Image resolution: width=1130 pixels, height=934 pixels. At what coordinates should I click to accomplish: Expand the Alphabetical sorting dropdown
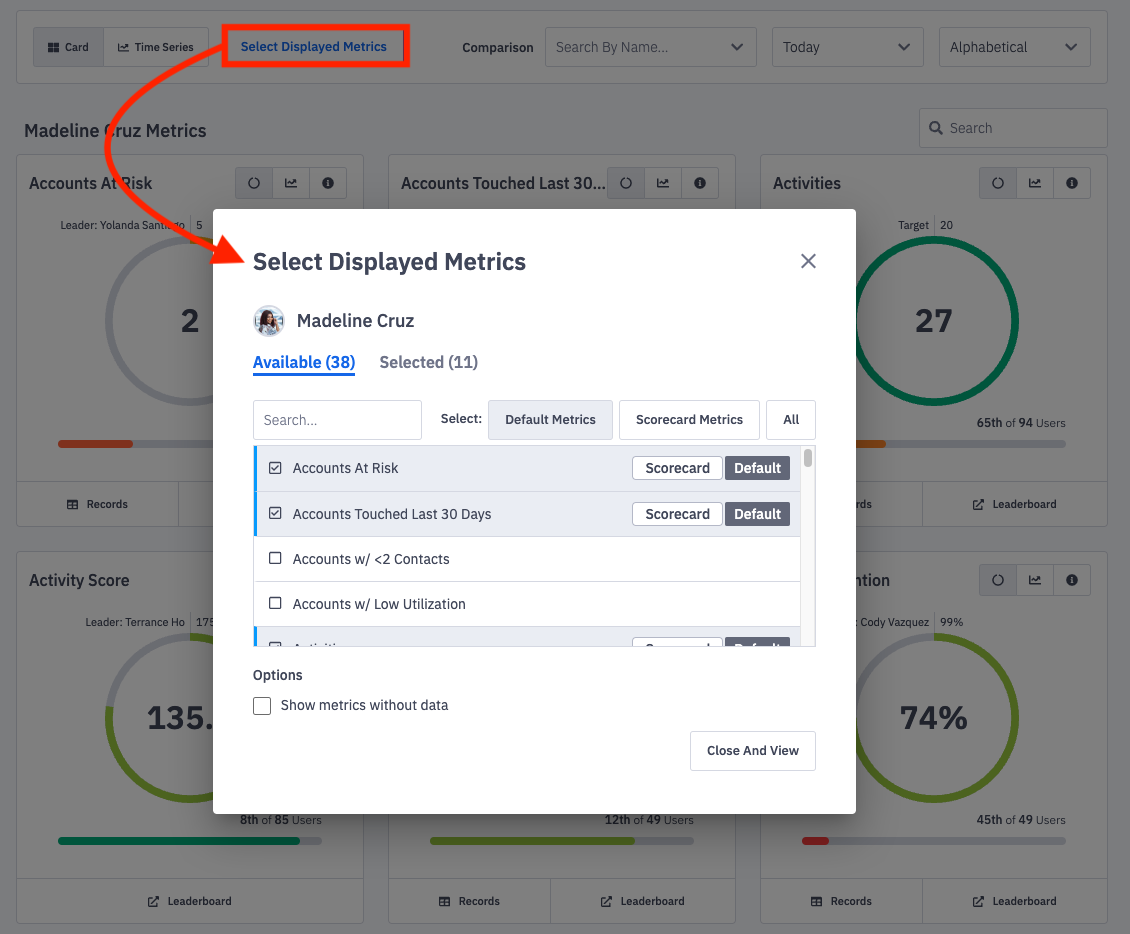click(1014, 46)
